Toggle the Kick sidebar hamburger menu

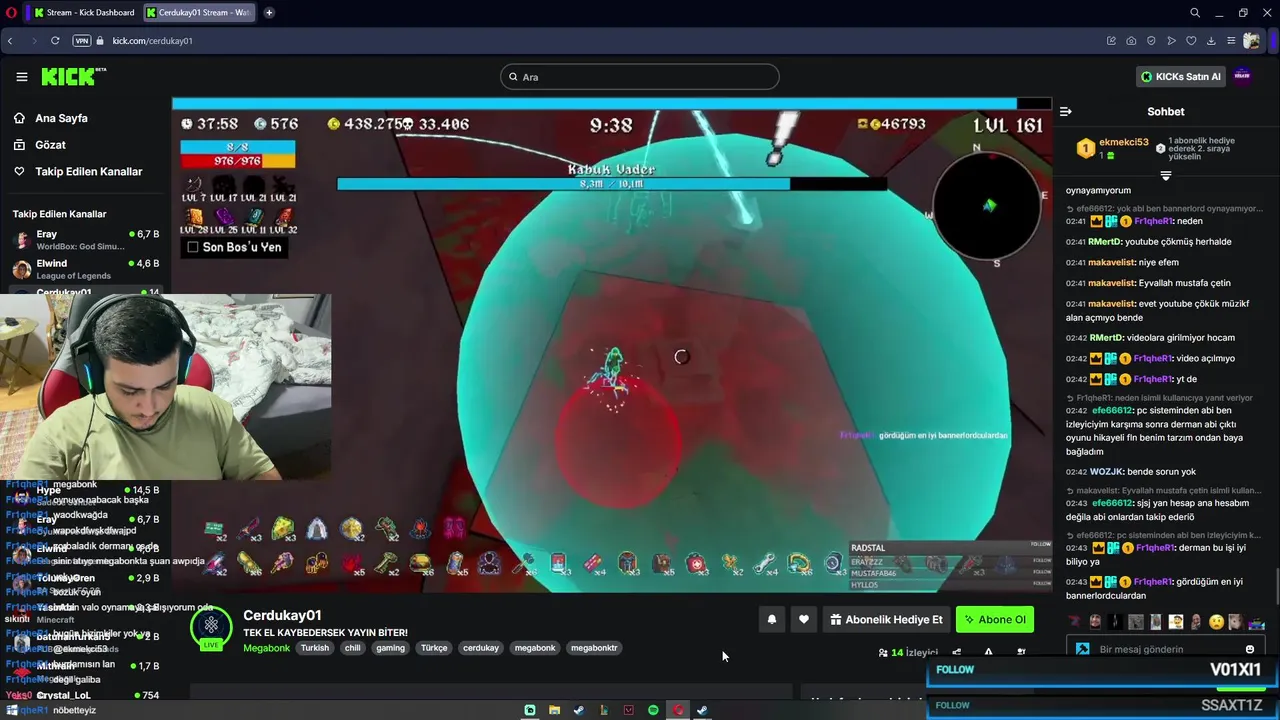21,77
